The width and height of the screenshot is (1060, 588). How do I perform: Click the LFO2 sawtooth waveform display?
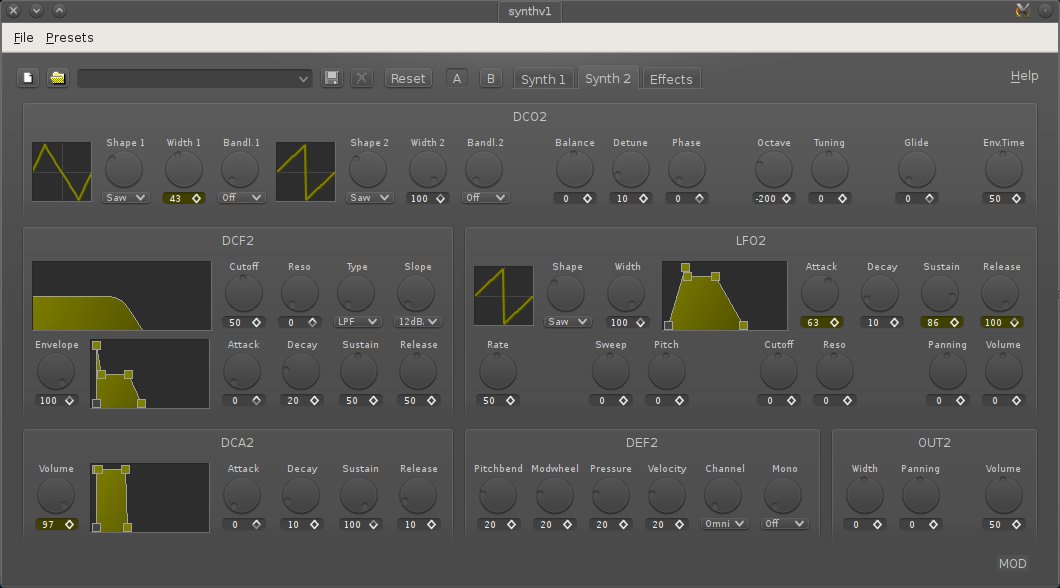(503, 295)
